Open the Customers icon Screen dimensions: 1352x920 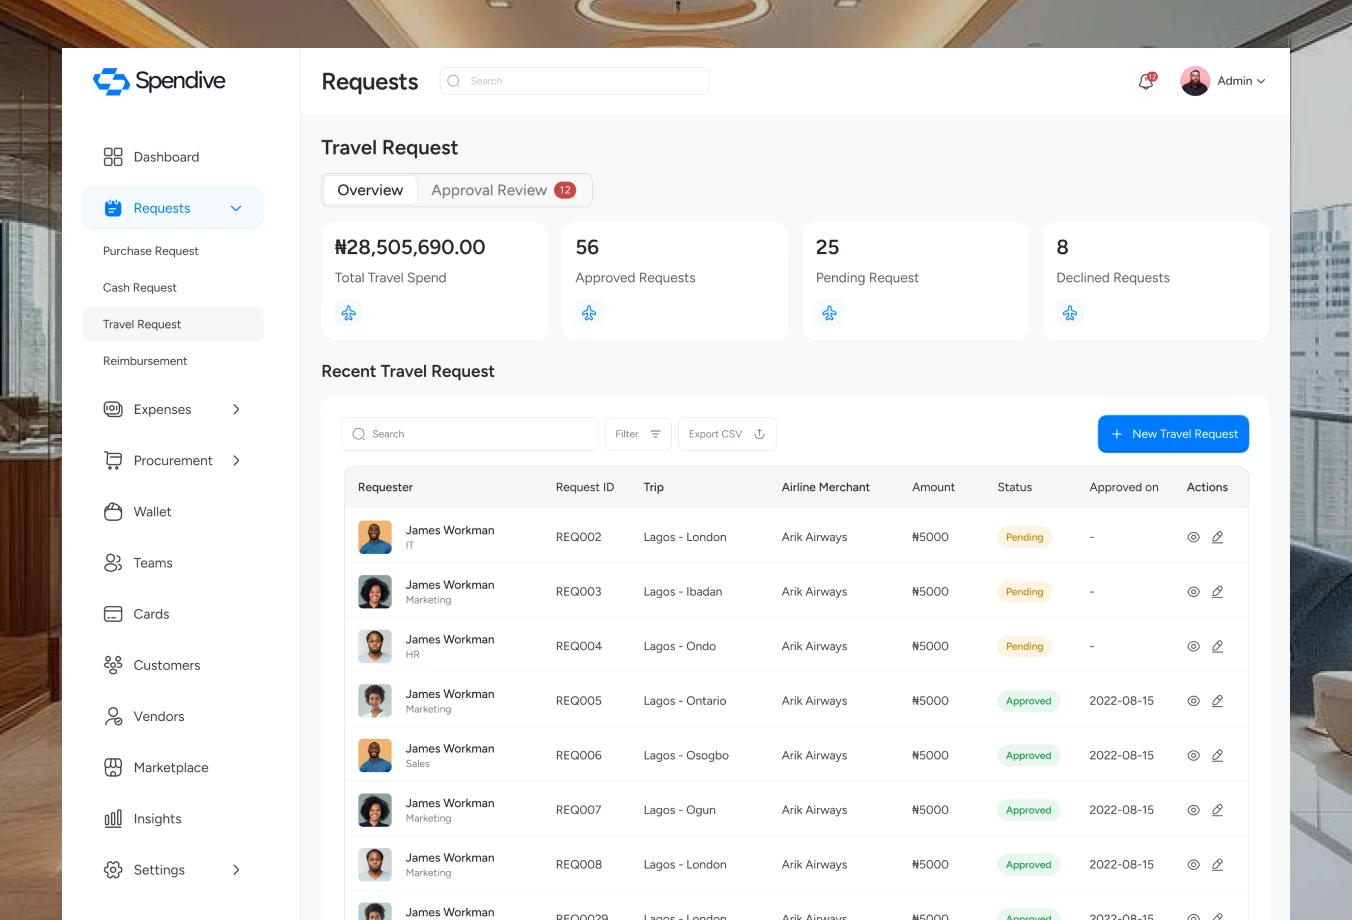113,665
